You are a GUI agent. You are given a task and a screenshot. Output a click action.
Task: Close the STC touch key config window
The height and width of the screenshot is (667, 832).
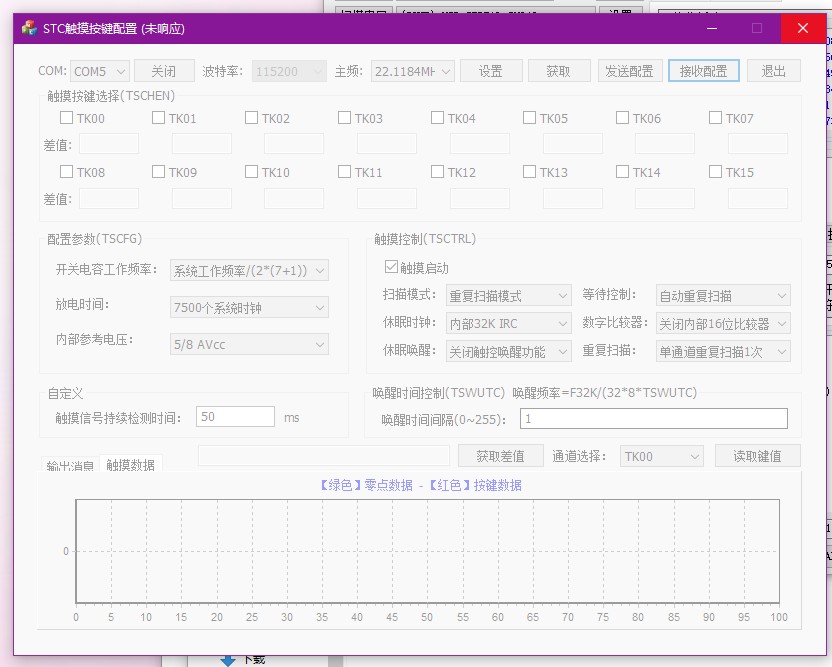(x=803, y=28)
